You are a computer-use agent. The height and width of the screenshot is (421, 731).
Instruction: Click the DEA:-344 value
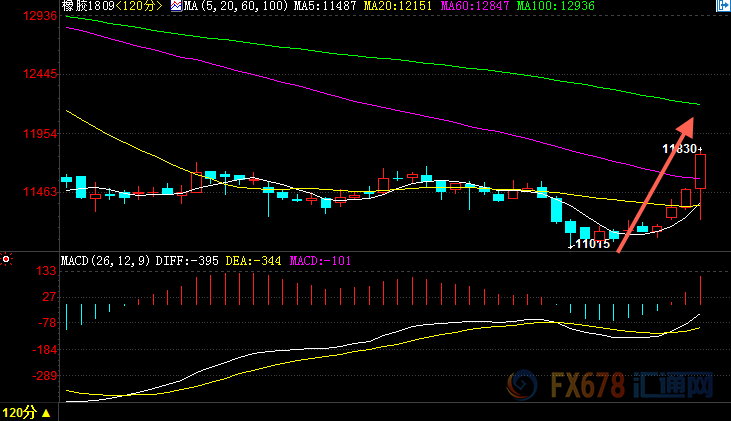pyautogui.click(x=253, y=261)
